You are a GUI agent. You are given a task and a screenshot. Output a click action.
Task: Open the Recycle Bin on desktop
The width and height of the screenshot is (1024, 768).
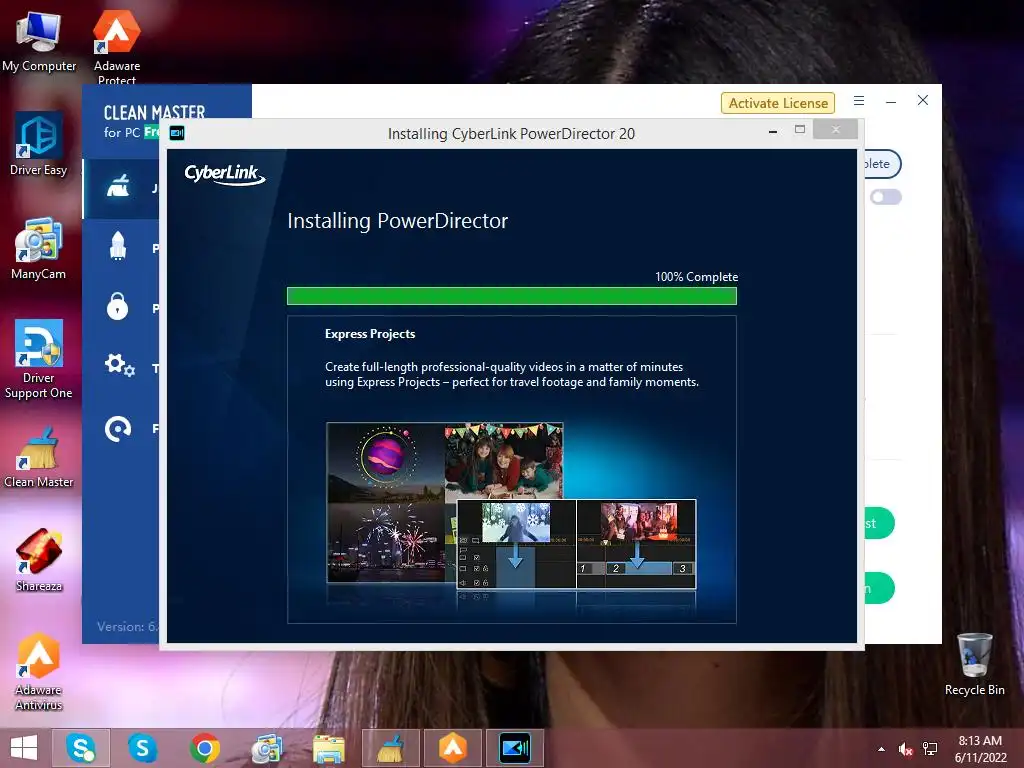point(974,664)
